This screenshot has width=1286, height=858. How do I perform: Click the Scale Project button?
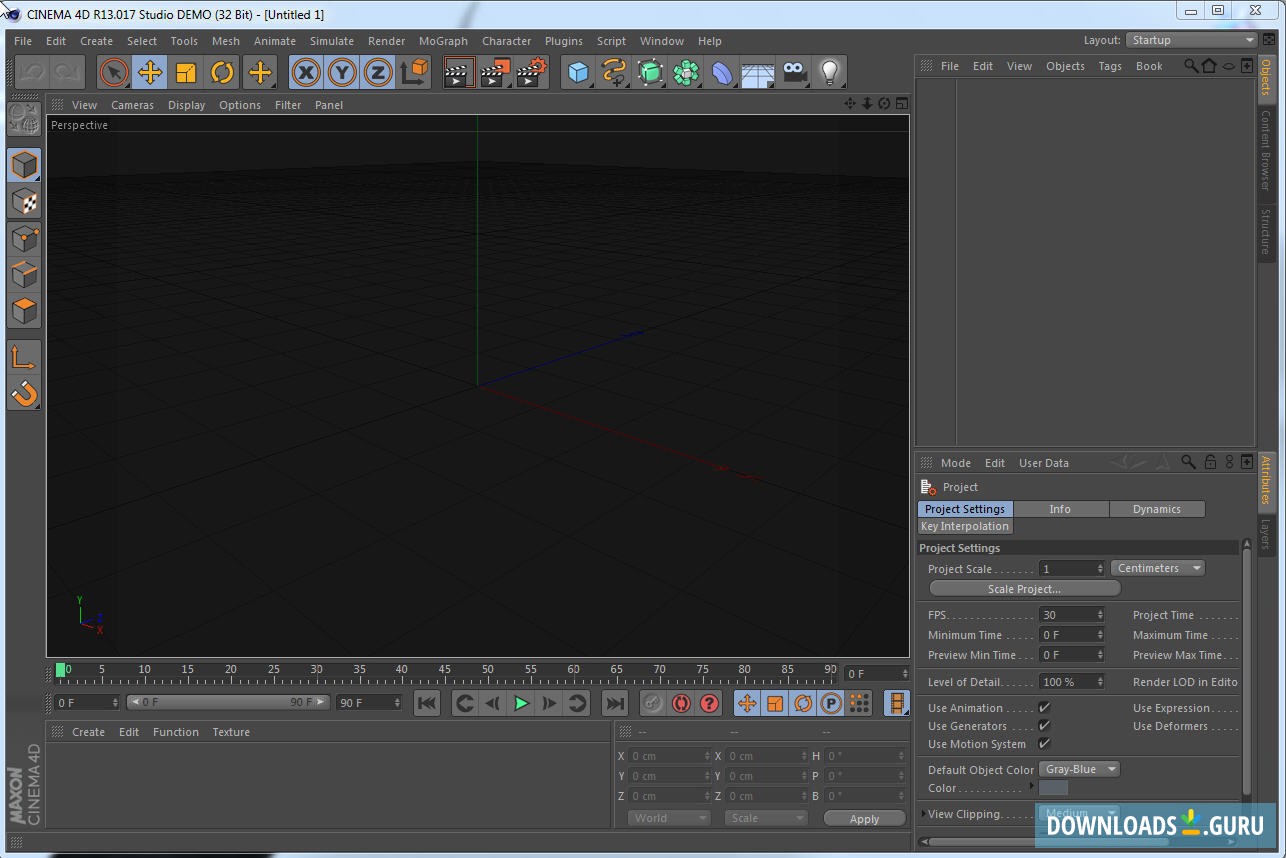click(x=1024, y=589)
